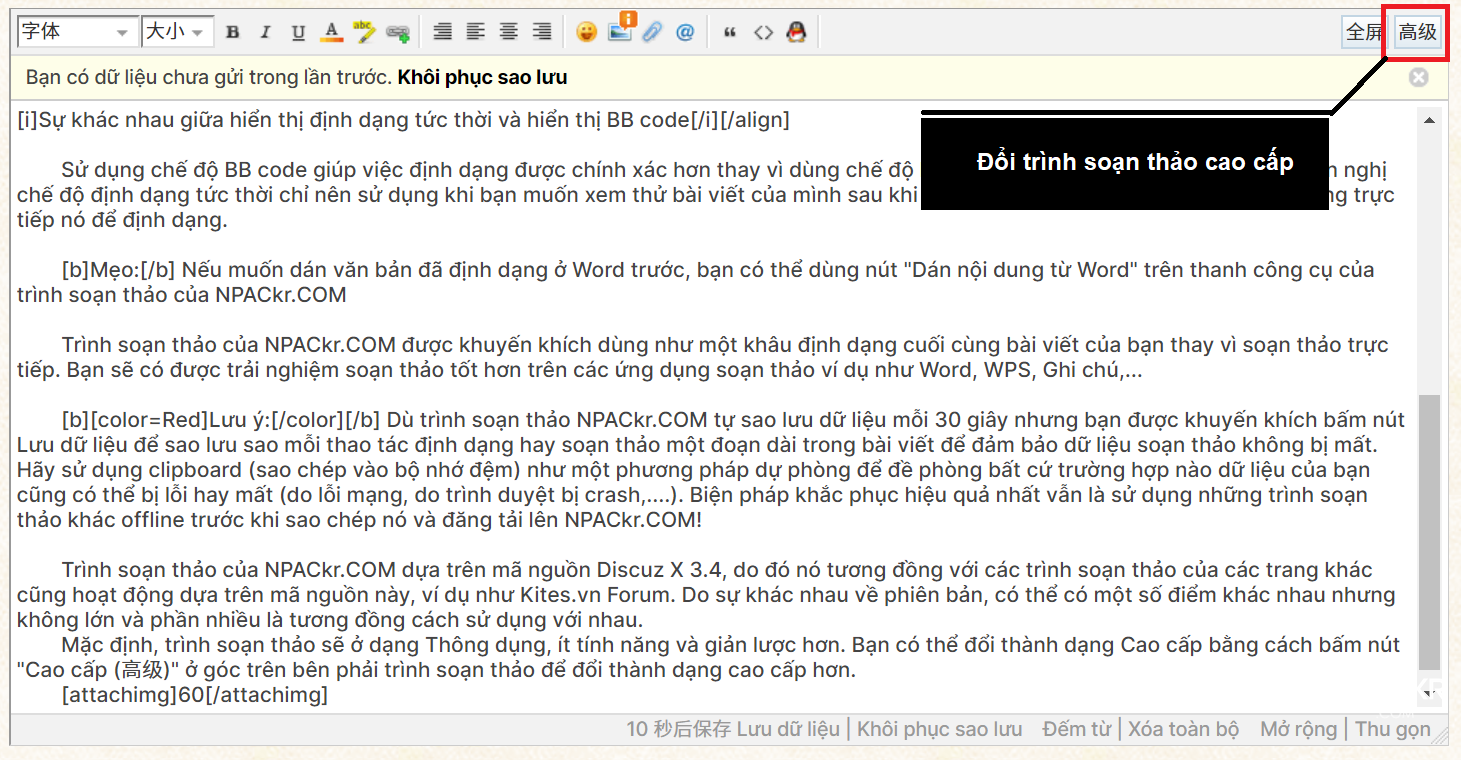Viewport: 1461px width, 760px height.
Task: Click Xóa toàn bộ to clear content
Action: pyautogui.click(x=1183, y=729)
